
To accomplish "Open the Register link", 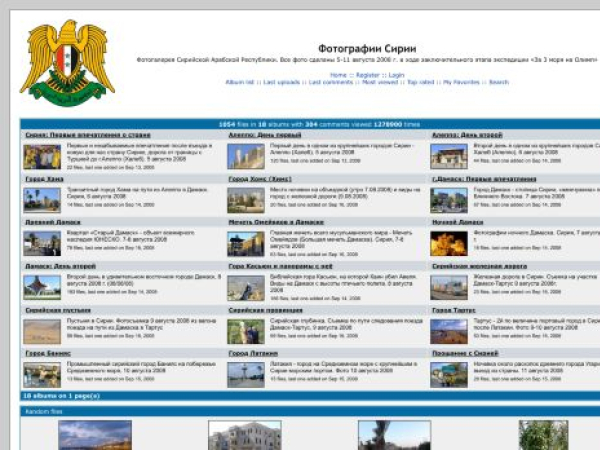I will (367, 75).
